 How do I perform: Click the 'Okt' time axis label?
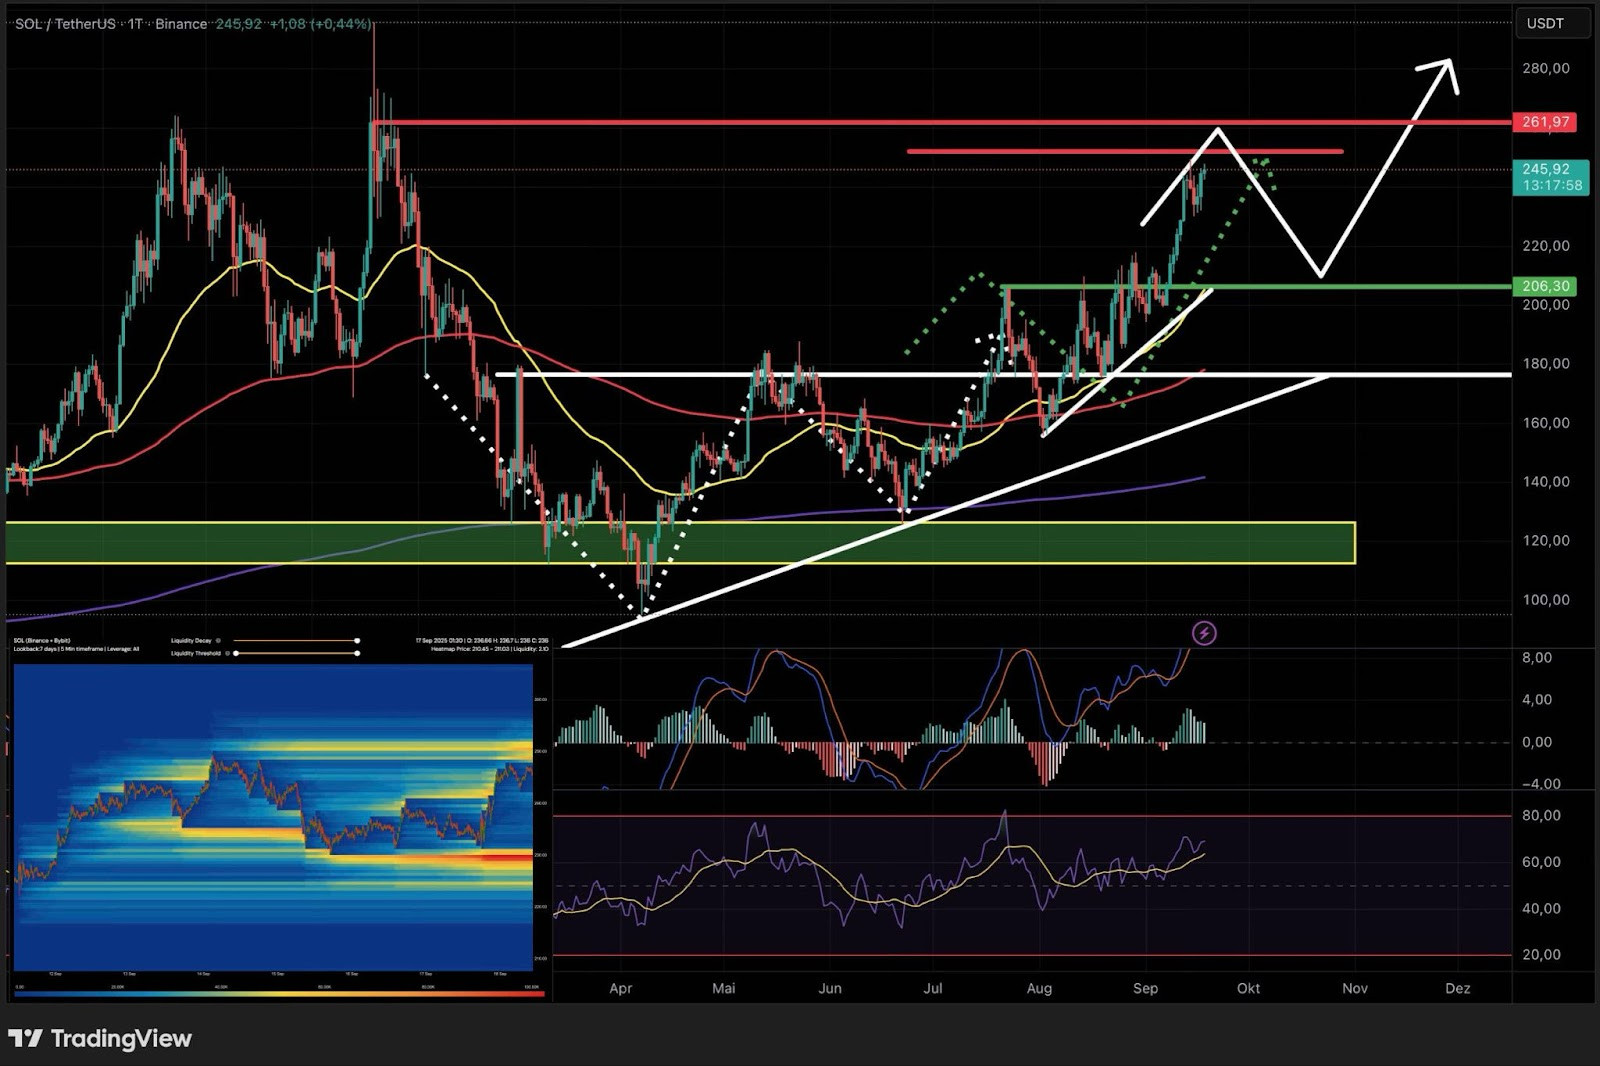pyautogui.click(x=1248, y=988)
